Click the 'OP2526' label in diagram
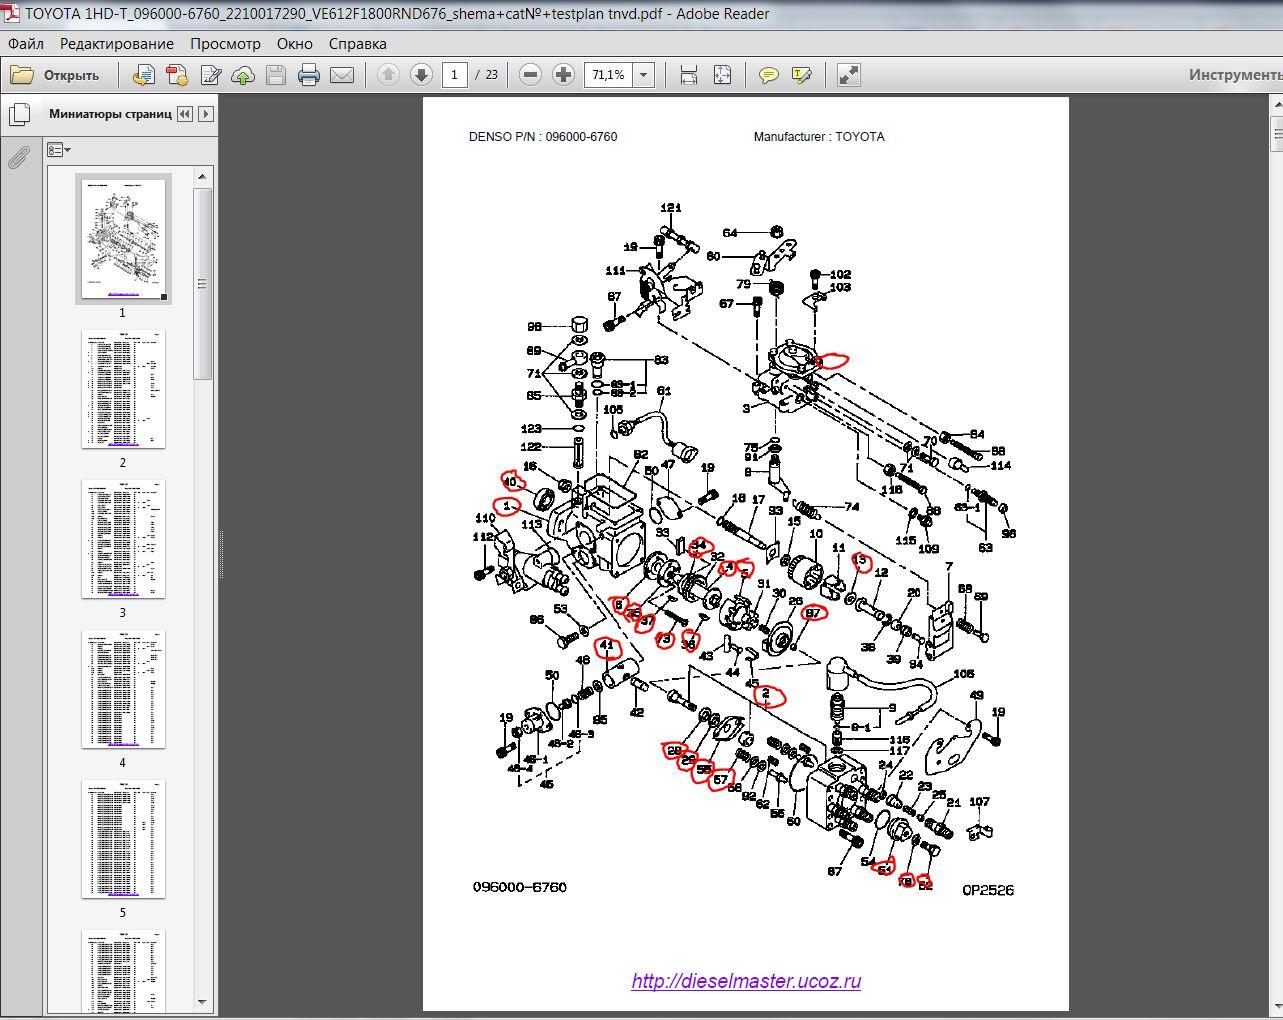Screen dimensions: 1283x1020 coord(988,890)
